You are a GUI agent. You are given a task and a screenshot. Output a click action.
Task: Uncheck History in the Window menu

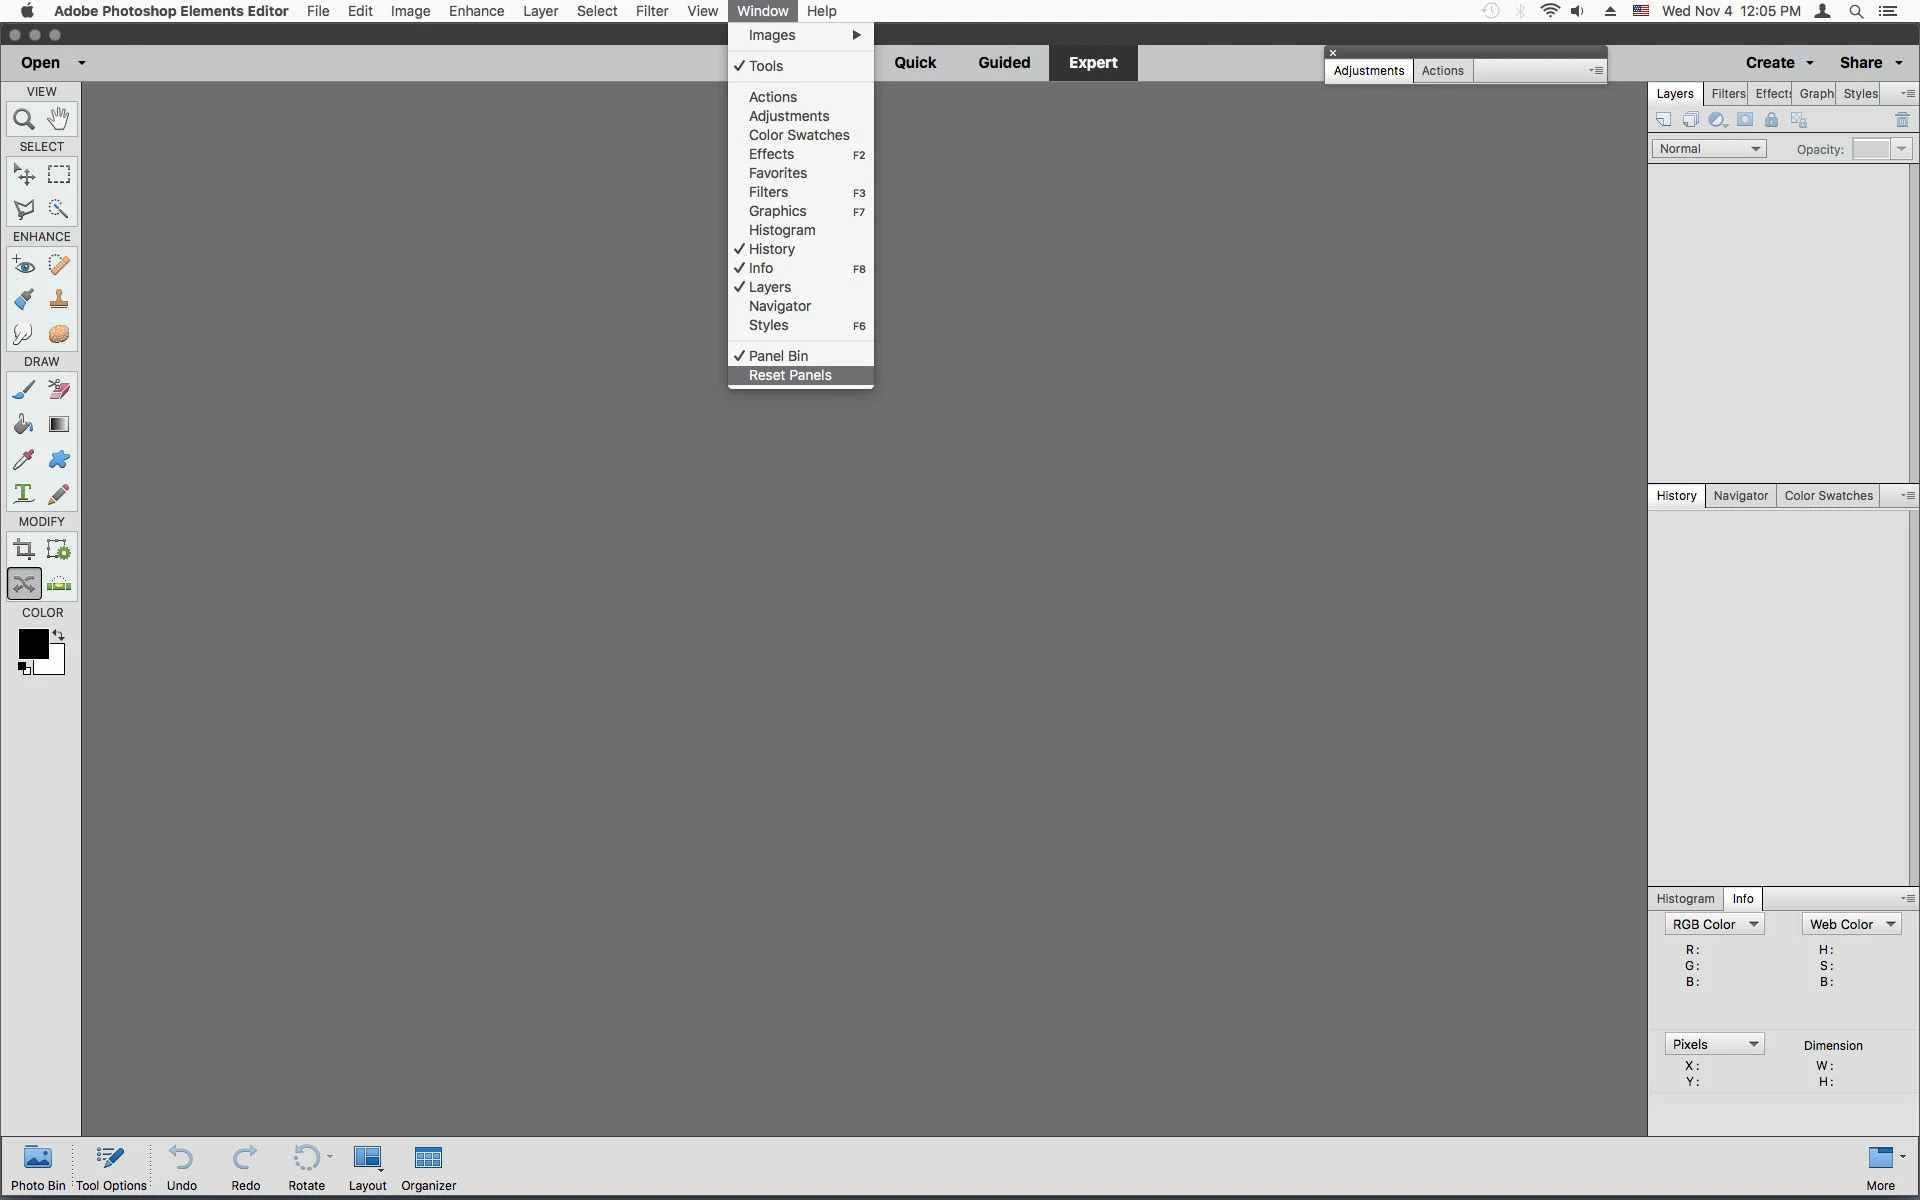(x=771, y=249)
